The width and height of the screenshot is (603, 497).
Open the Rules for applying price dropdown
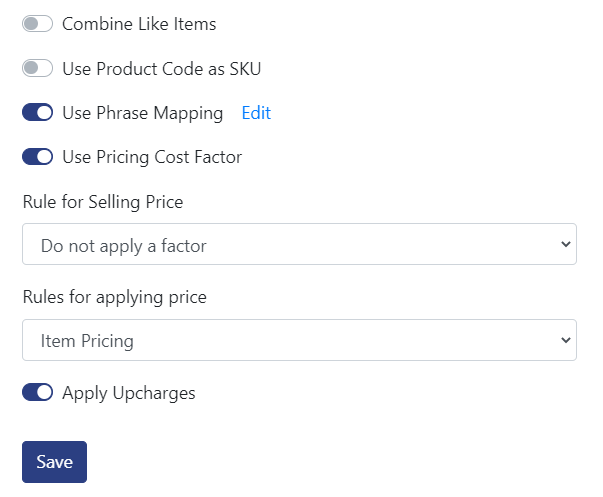pyautogui.click(x=299, y=340)
